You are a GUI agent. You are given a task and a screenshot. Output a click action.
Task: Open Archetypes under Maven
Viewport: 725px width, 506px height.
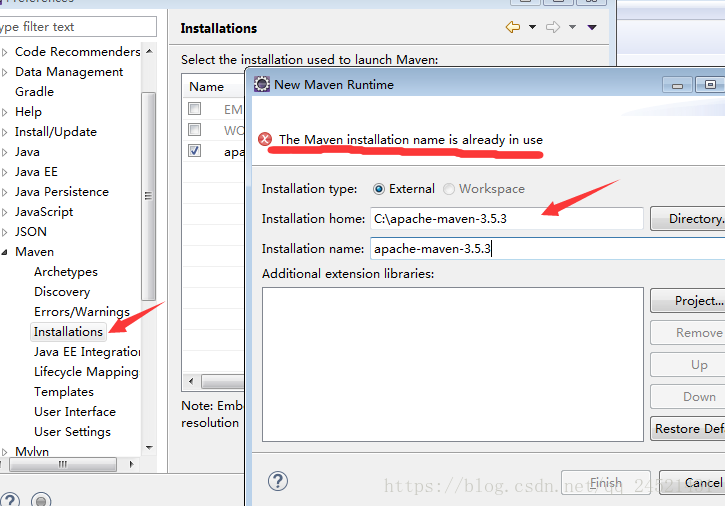(66, 272)
